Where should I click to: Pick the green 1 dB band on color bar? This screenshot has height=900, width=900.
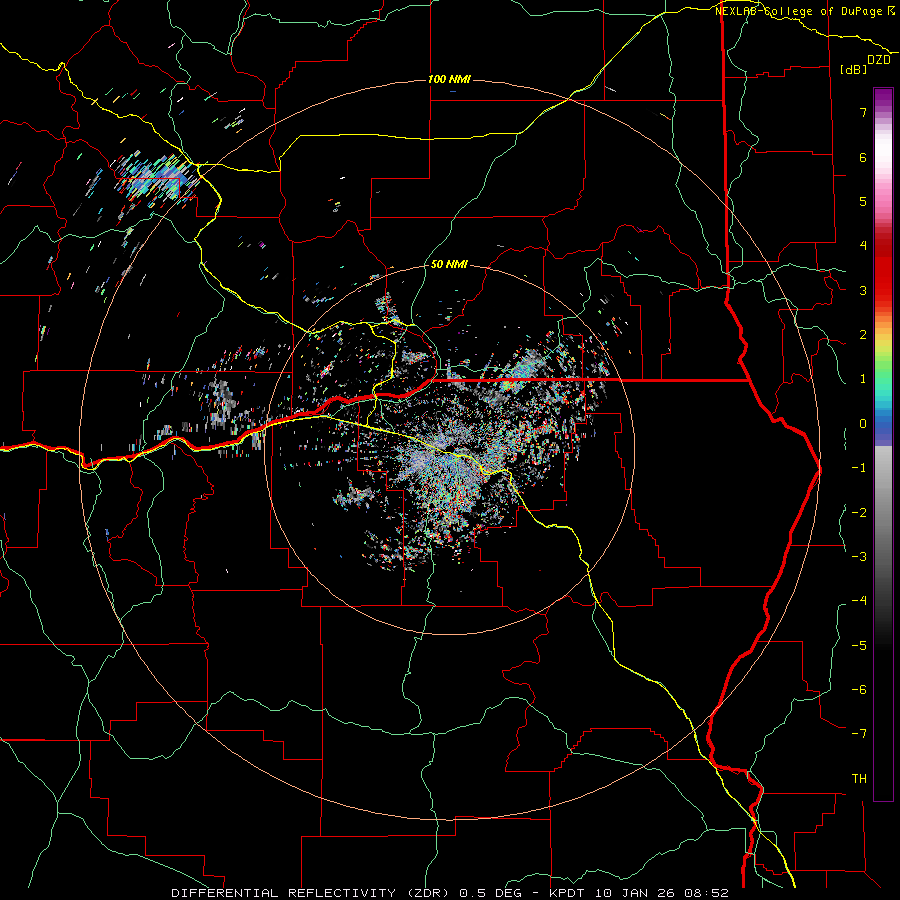883,376
